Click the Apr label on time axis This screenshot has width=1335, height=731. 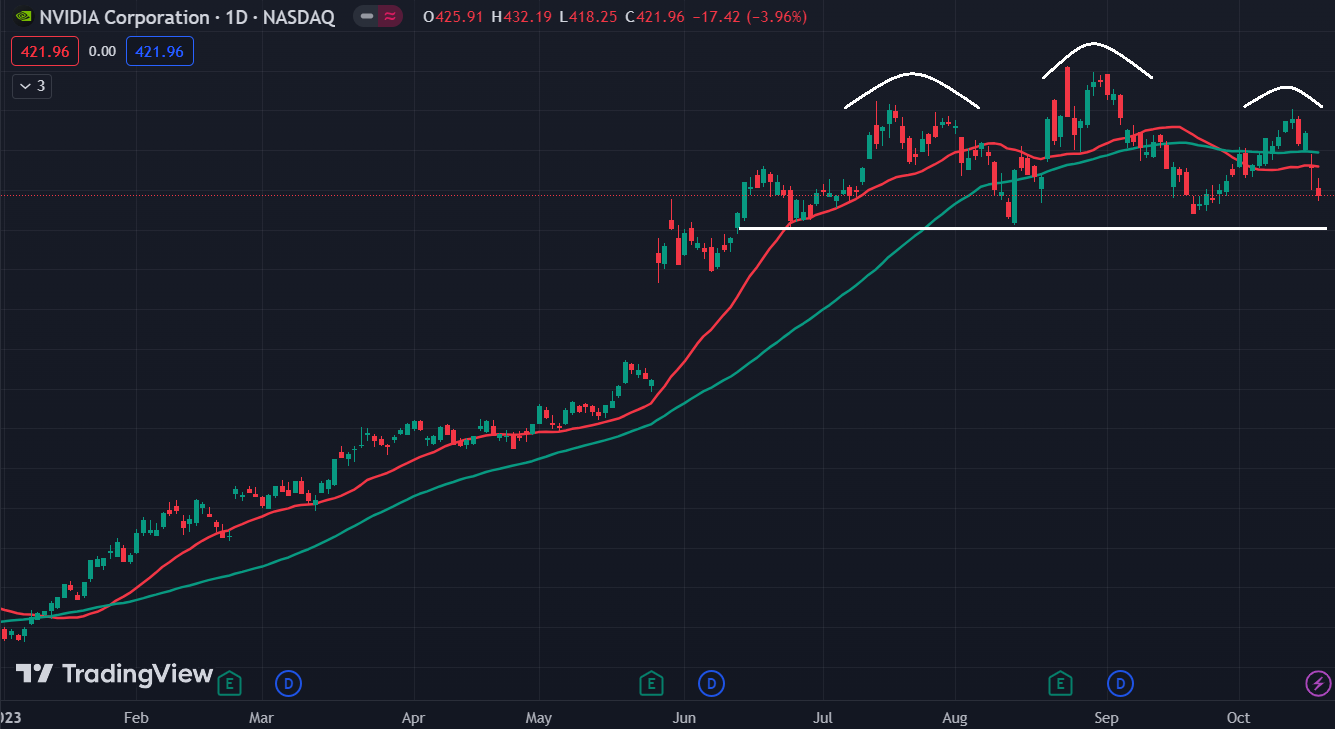413,718
